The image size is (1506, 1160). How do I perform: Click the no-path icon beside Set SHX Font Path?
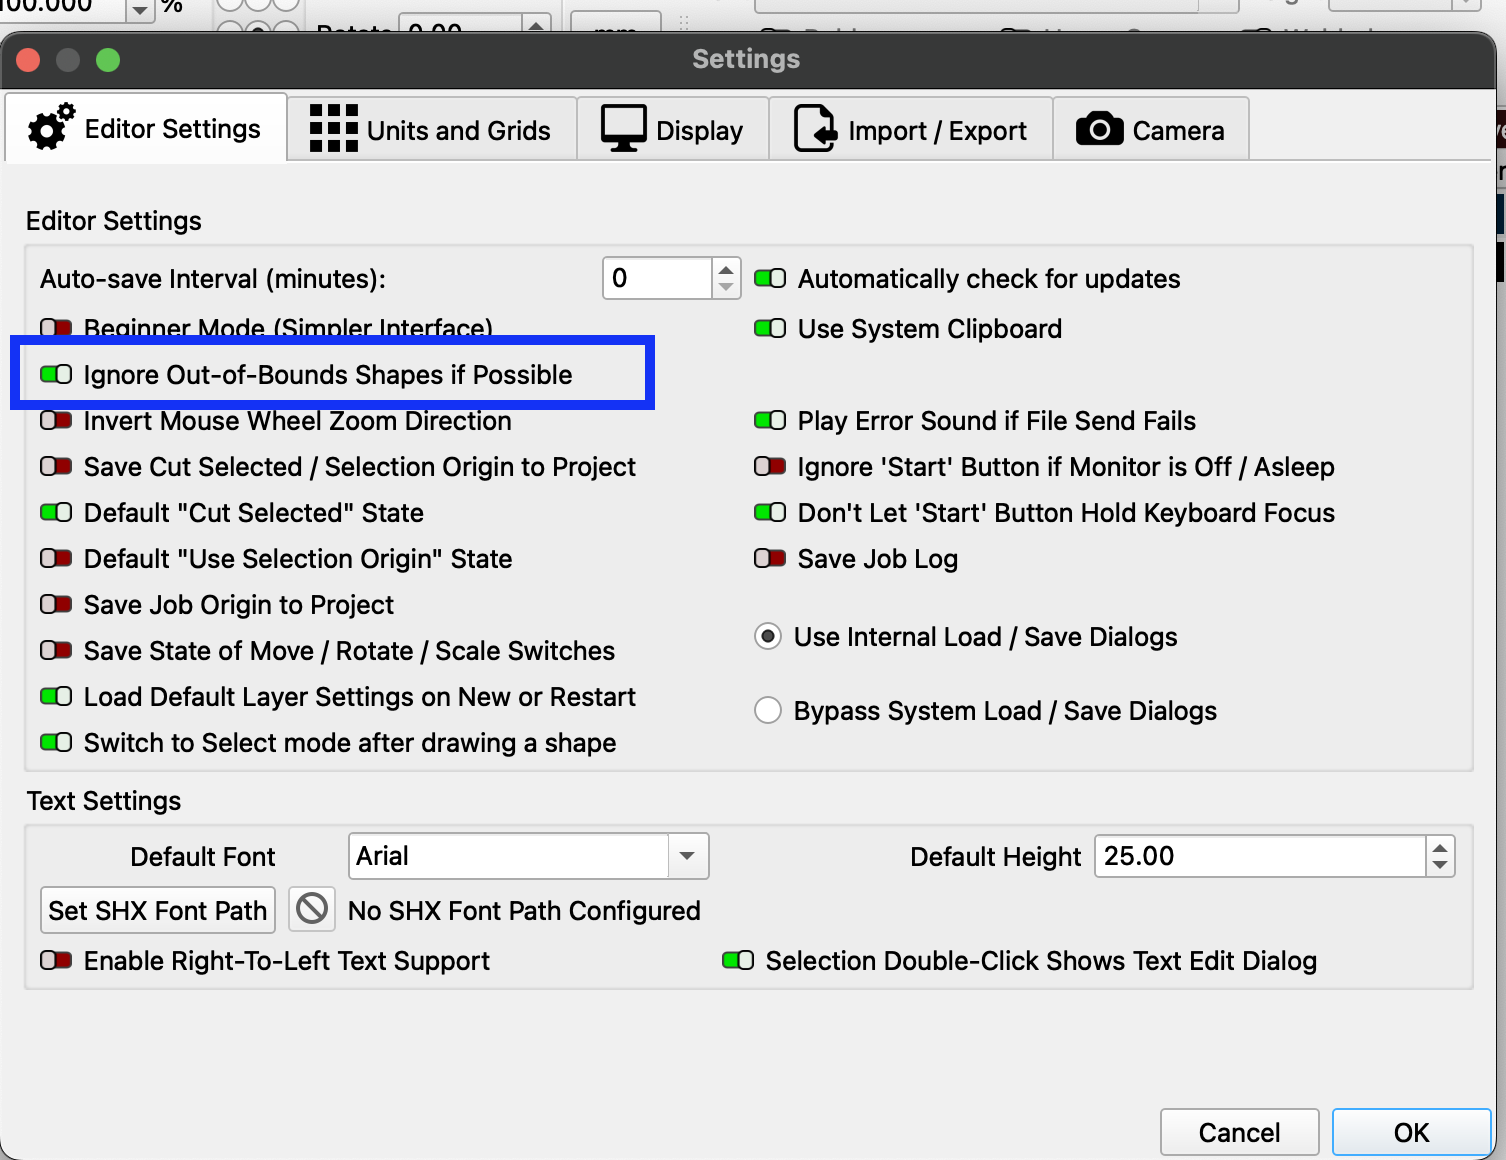(x=312, y=909)
